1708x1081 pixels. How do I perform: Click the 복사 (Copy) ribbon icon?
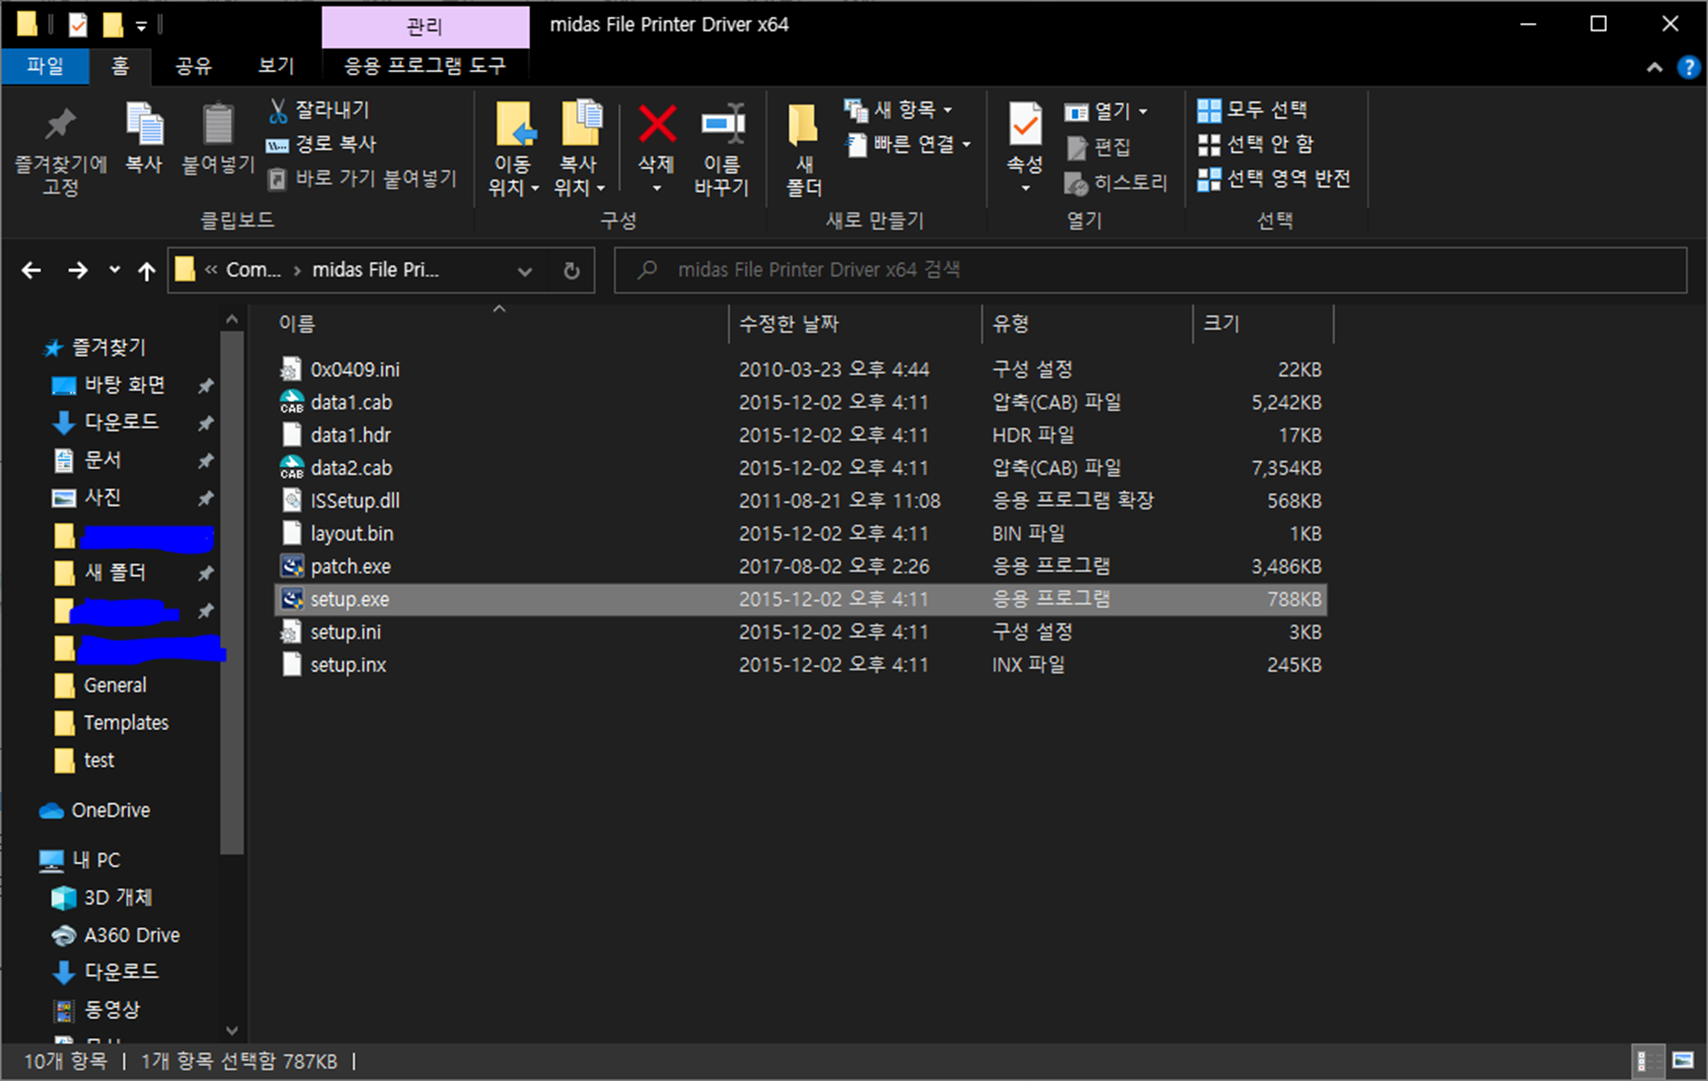(x=144, y=138)
